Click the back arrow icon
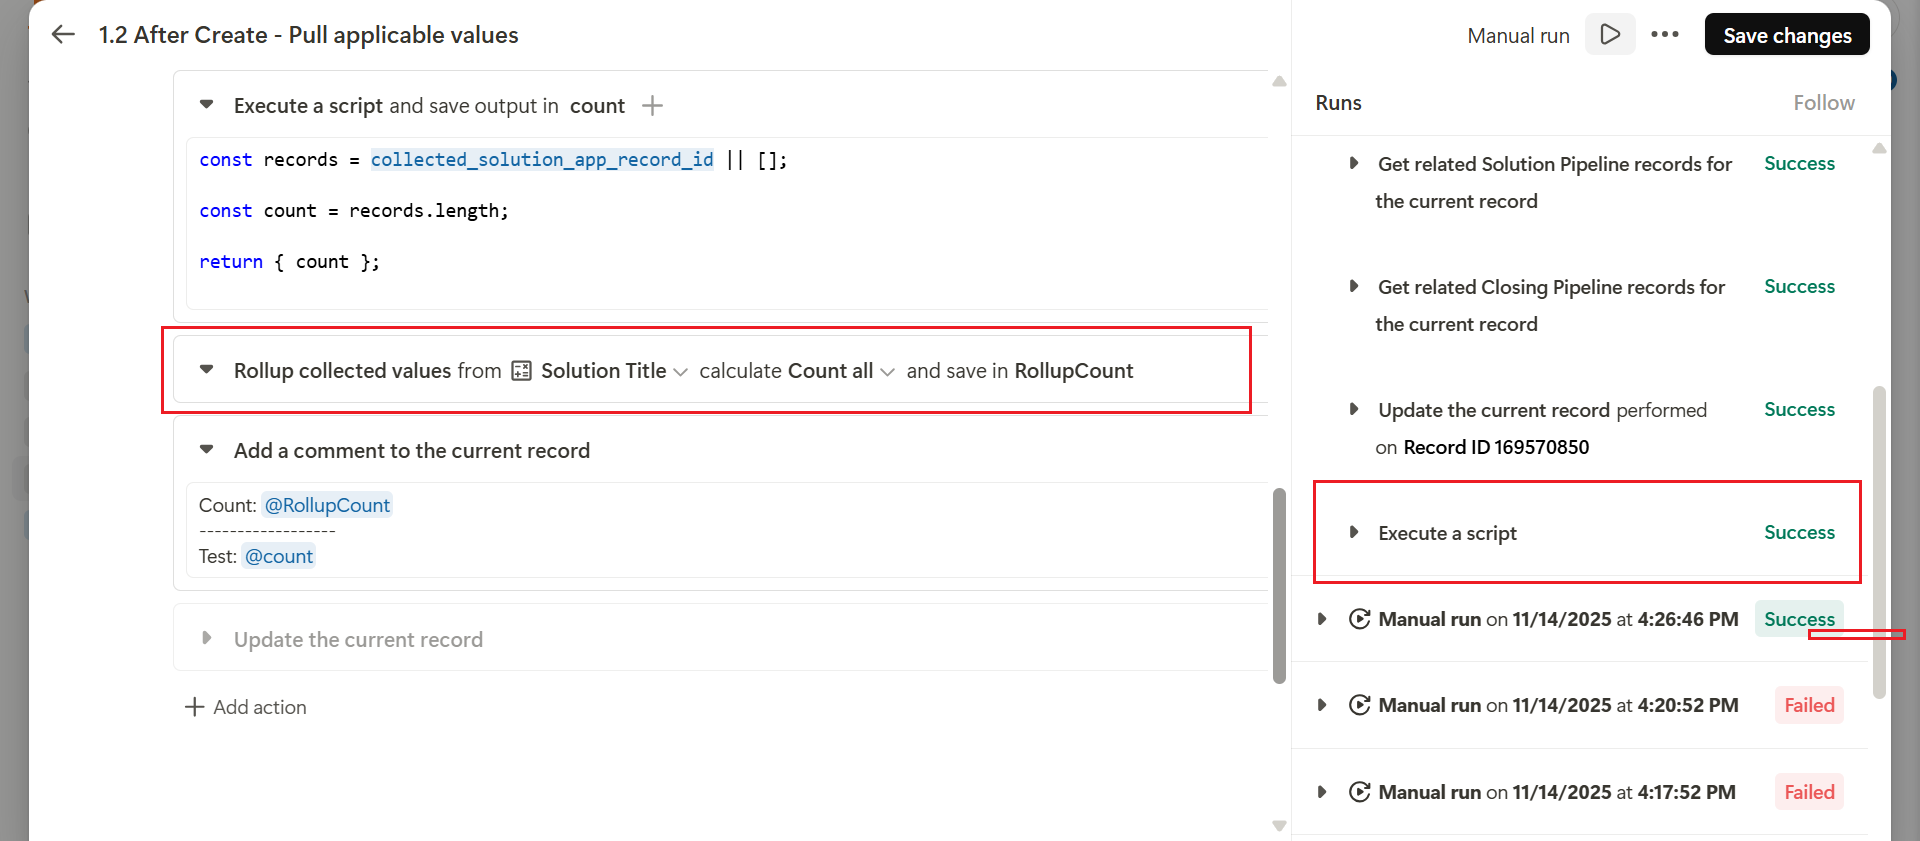The width and height of the screenshot is (1920, 841). click(x=63, y=35)
